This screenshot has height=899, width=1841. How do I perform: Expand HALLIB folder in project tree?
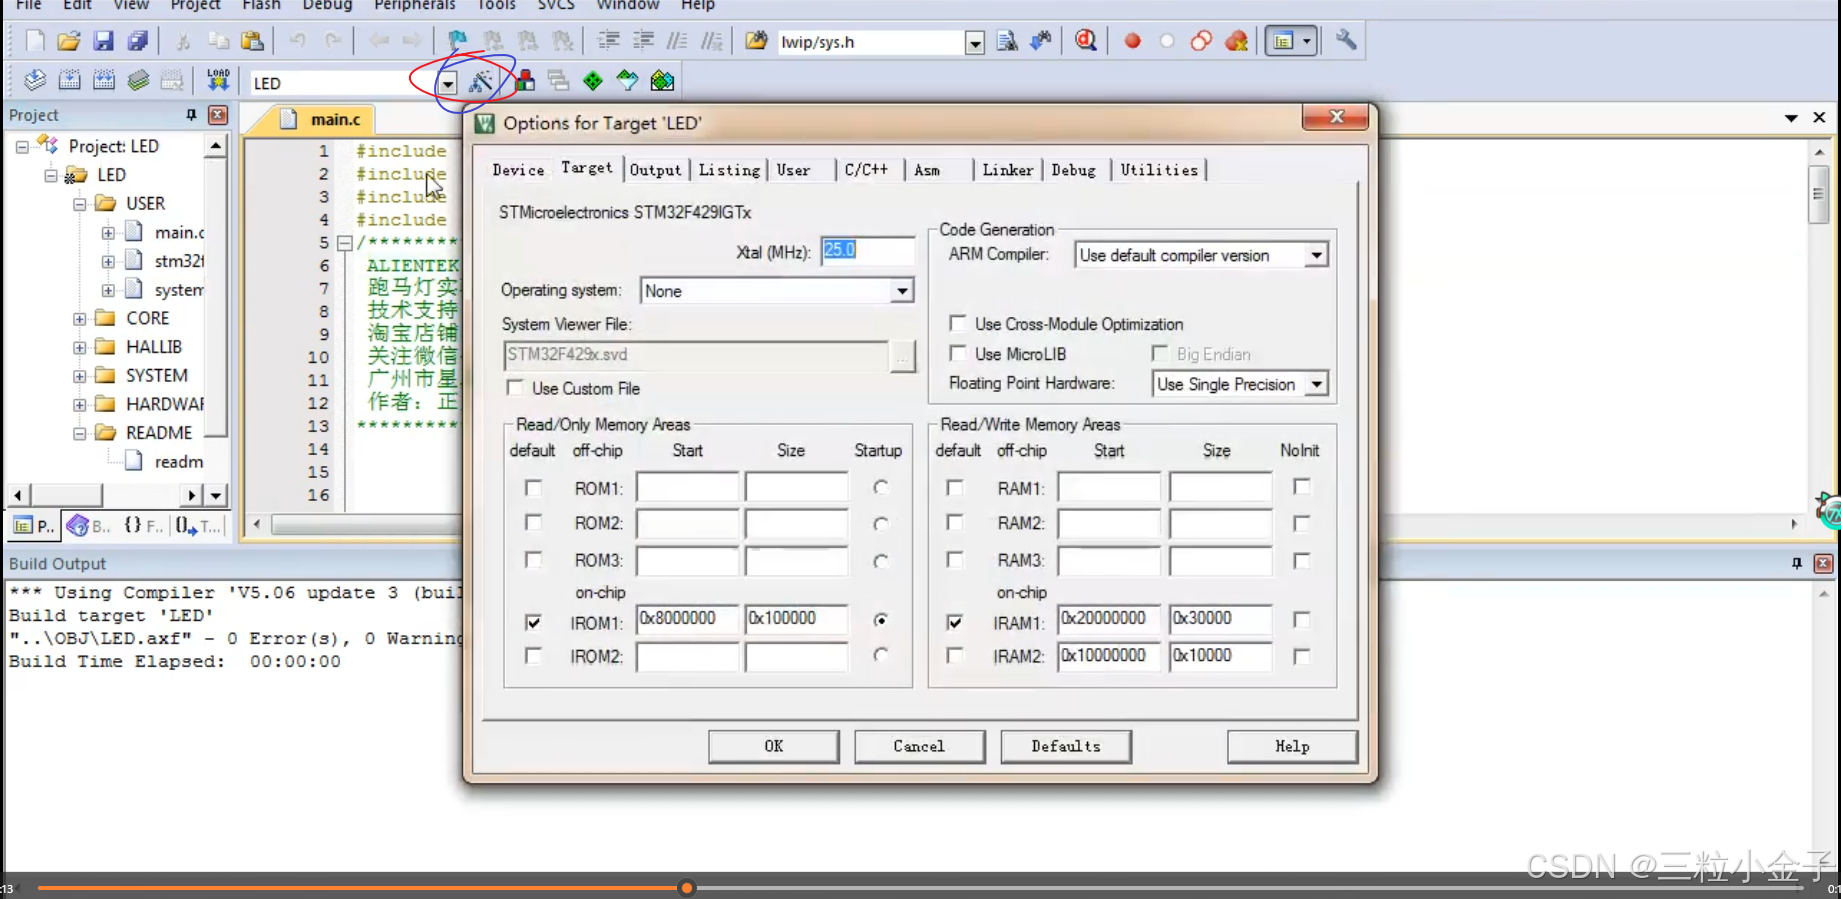(79, 348)
